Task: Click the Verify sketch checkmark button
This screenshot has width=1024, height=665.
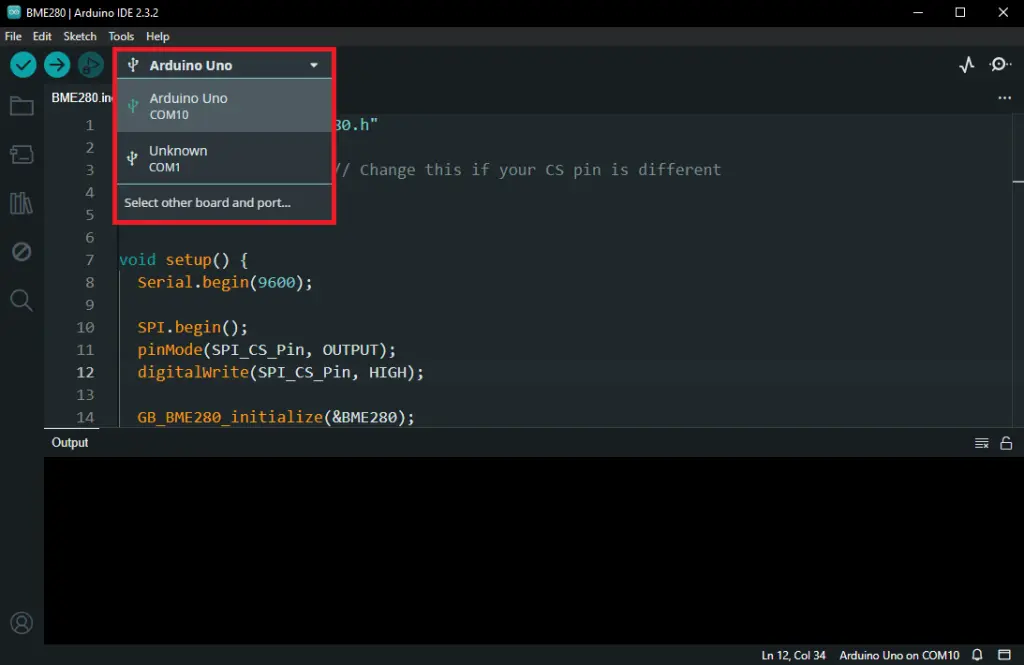Action: point(23,65)
